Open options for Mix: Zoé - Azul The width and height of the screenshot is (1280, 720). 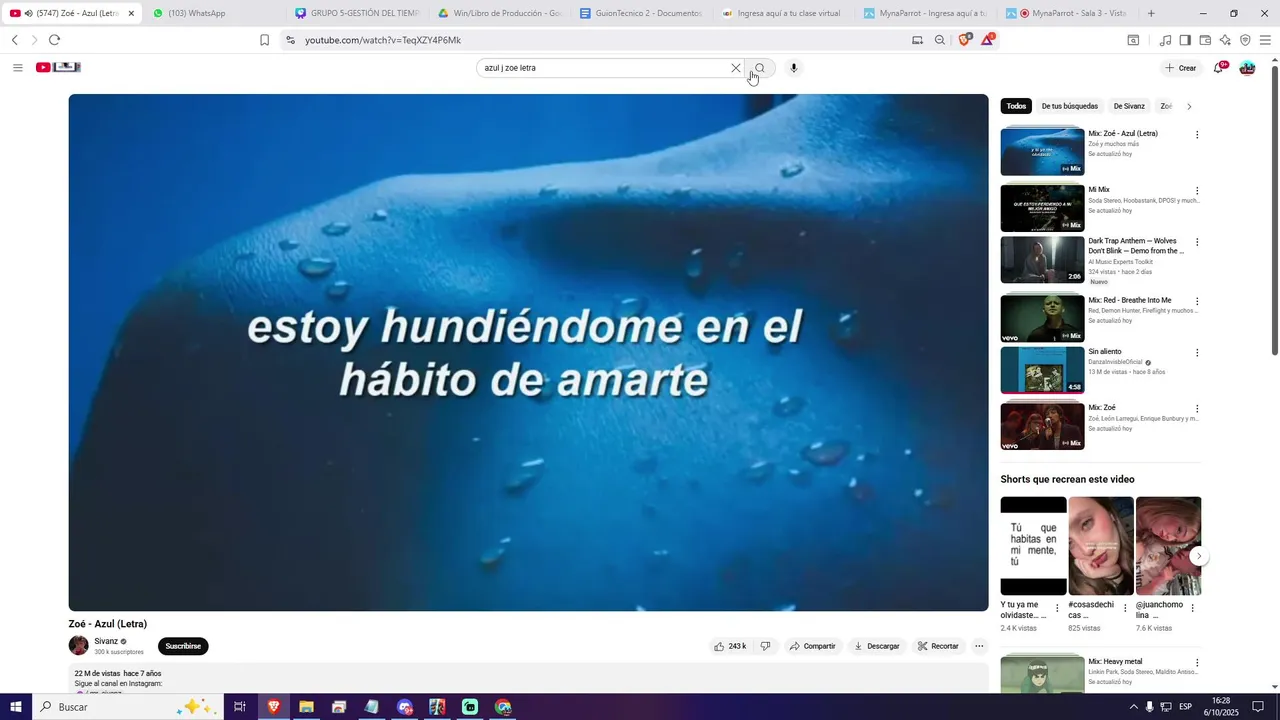click(x=1197, y=135)
